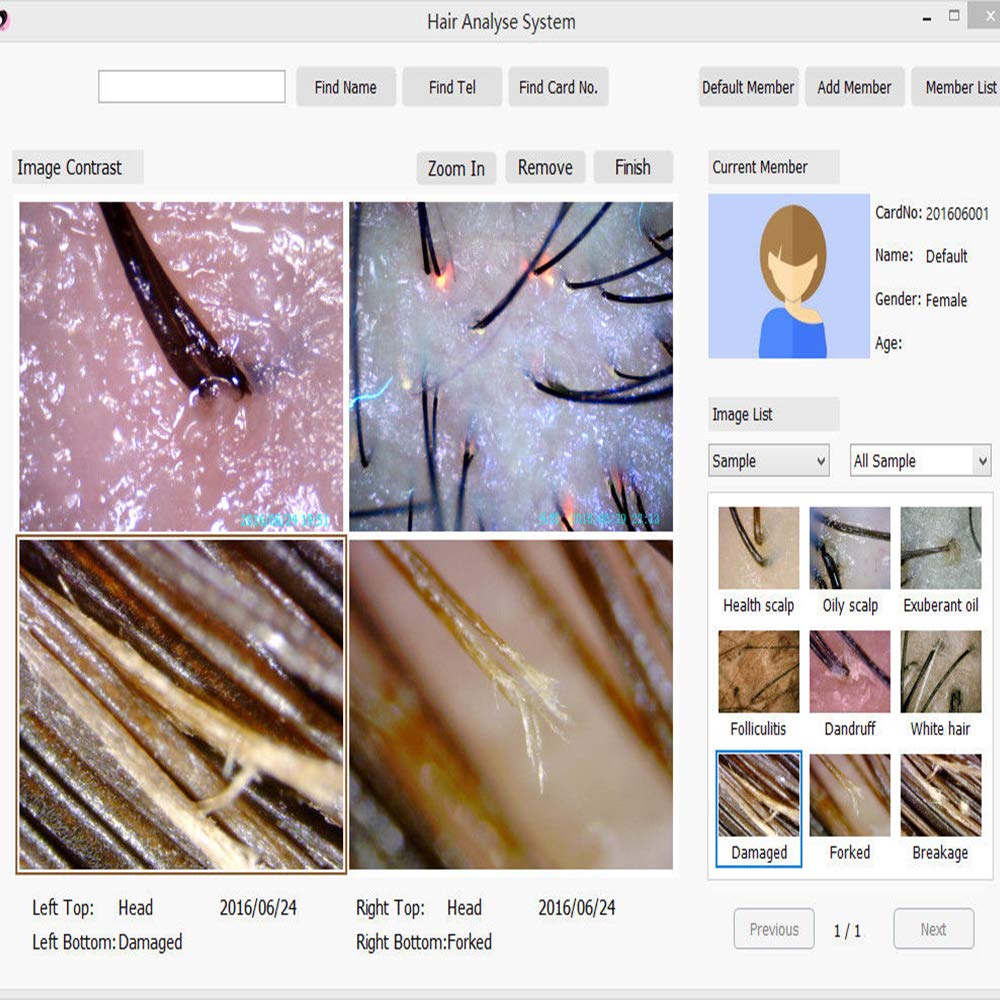Click the member search input field

(191, 87)
